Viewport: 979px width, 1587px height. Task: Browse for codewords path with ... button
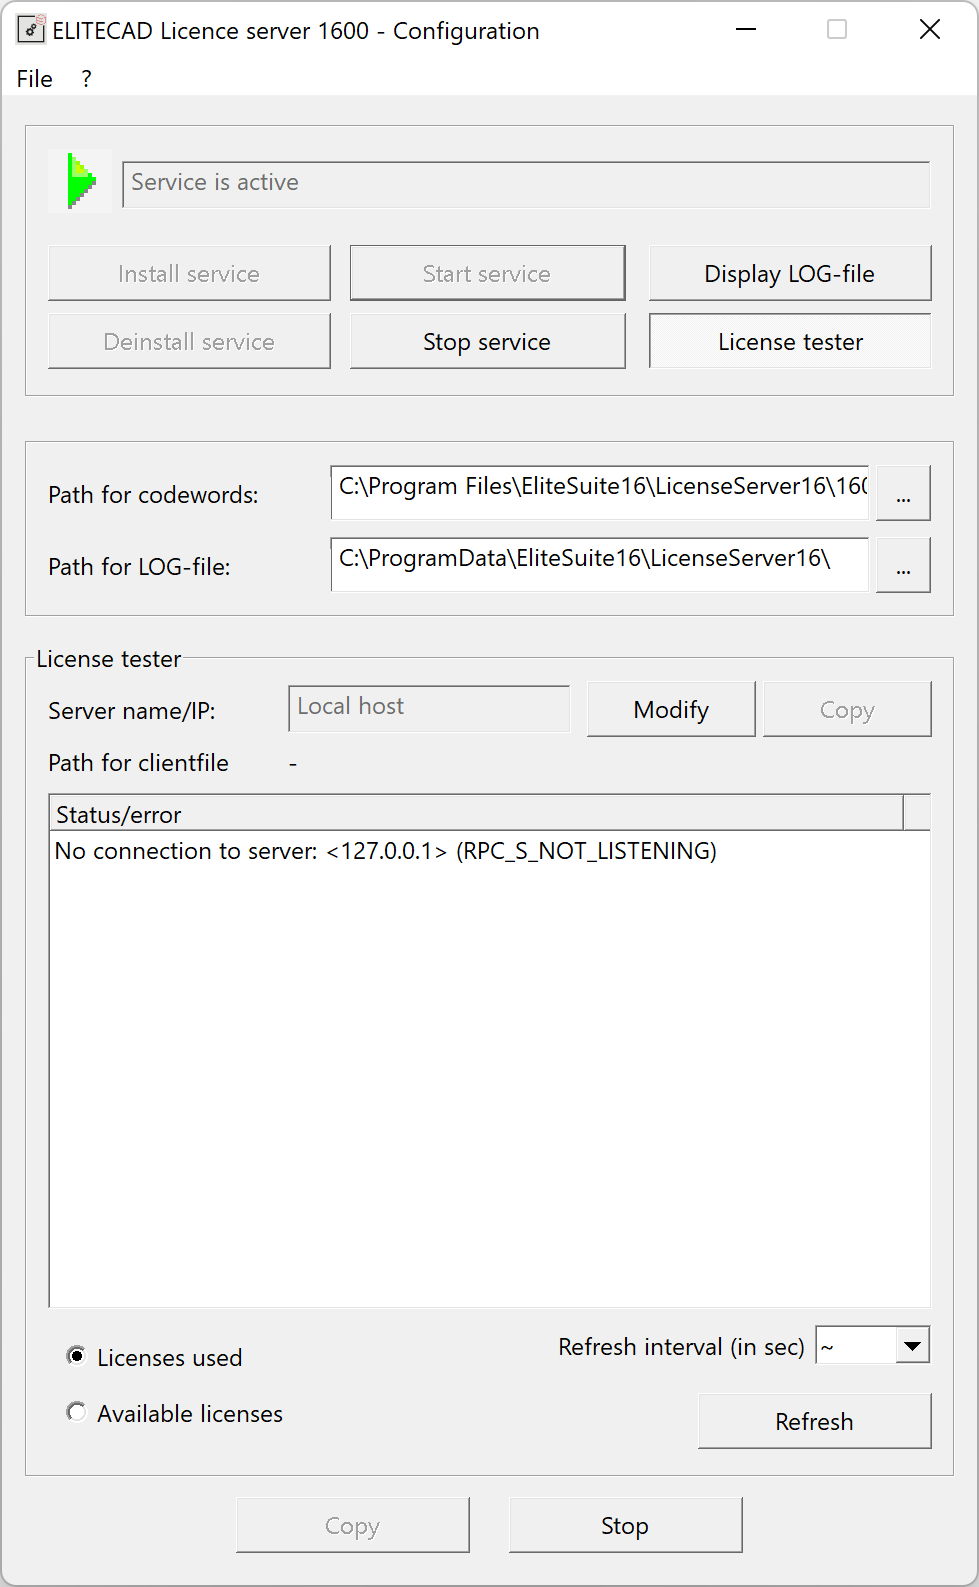[903, 493]
